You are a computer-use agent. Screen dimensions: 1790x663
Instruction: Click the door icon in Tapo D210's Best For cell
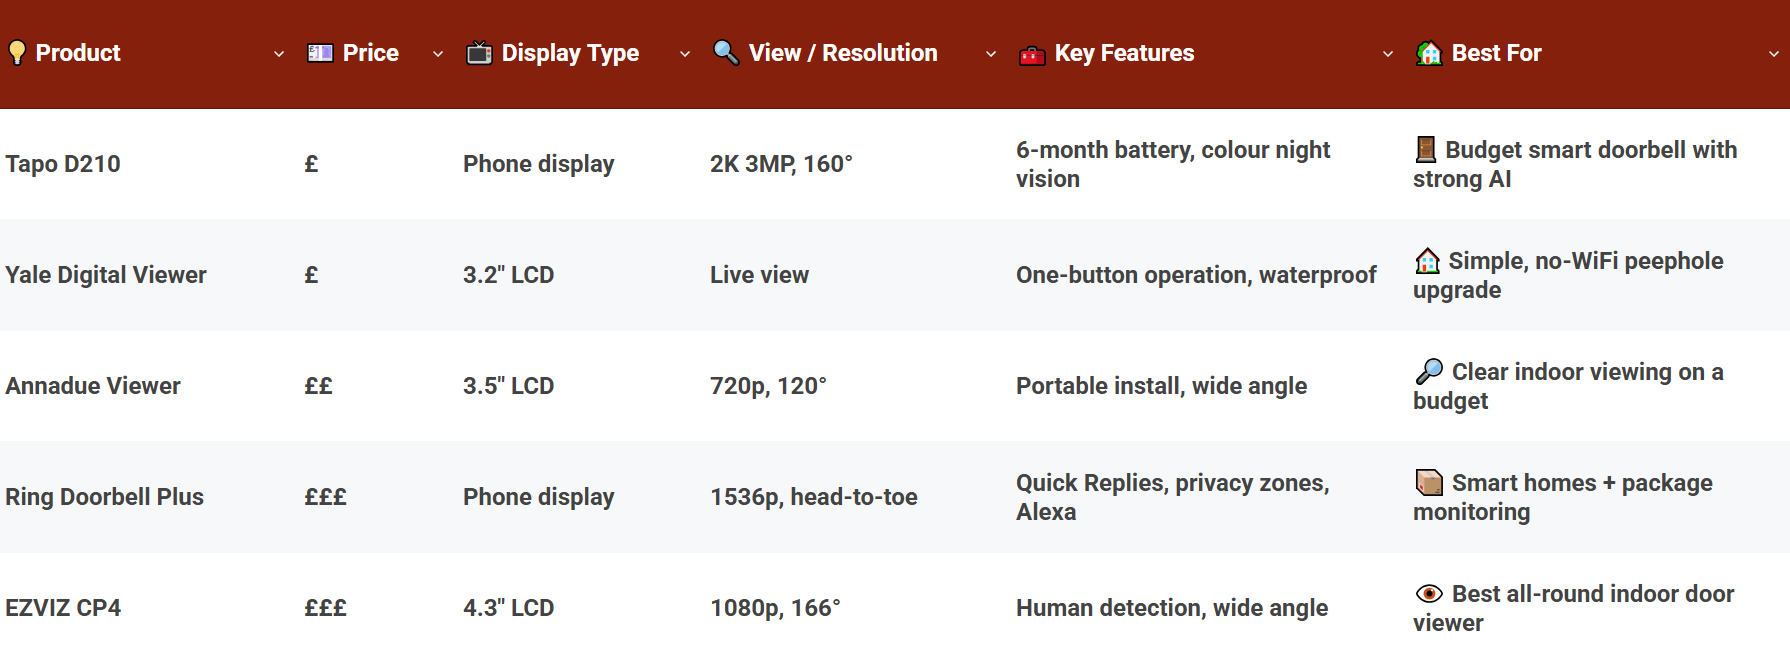coord(1425,149)
